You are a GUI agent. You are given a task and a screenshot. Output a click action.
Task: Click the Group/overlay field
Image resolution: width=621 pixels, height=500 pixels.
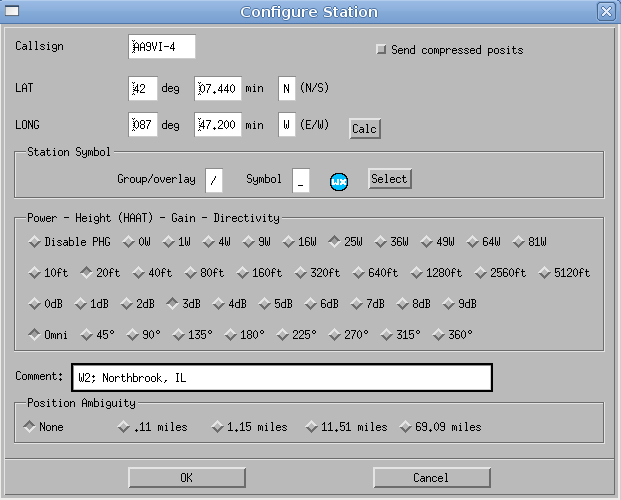tap(214, 180)
